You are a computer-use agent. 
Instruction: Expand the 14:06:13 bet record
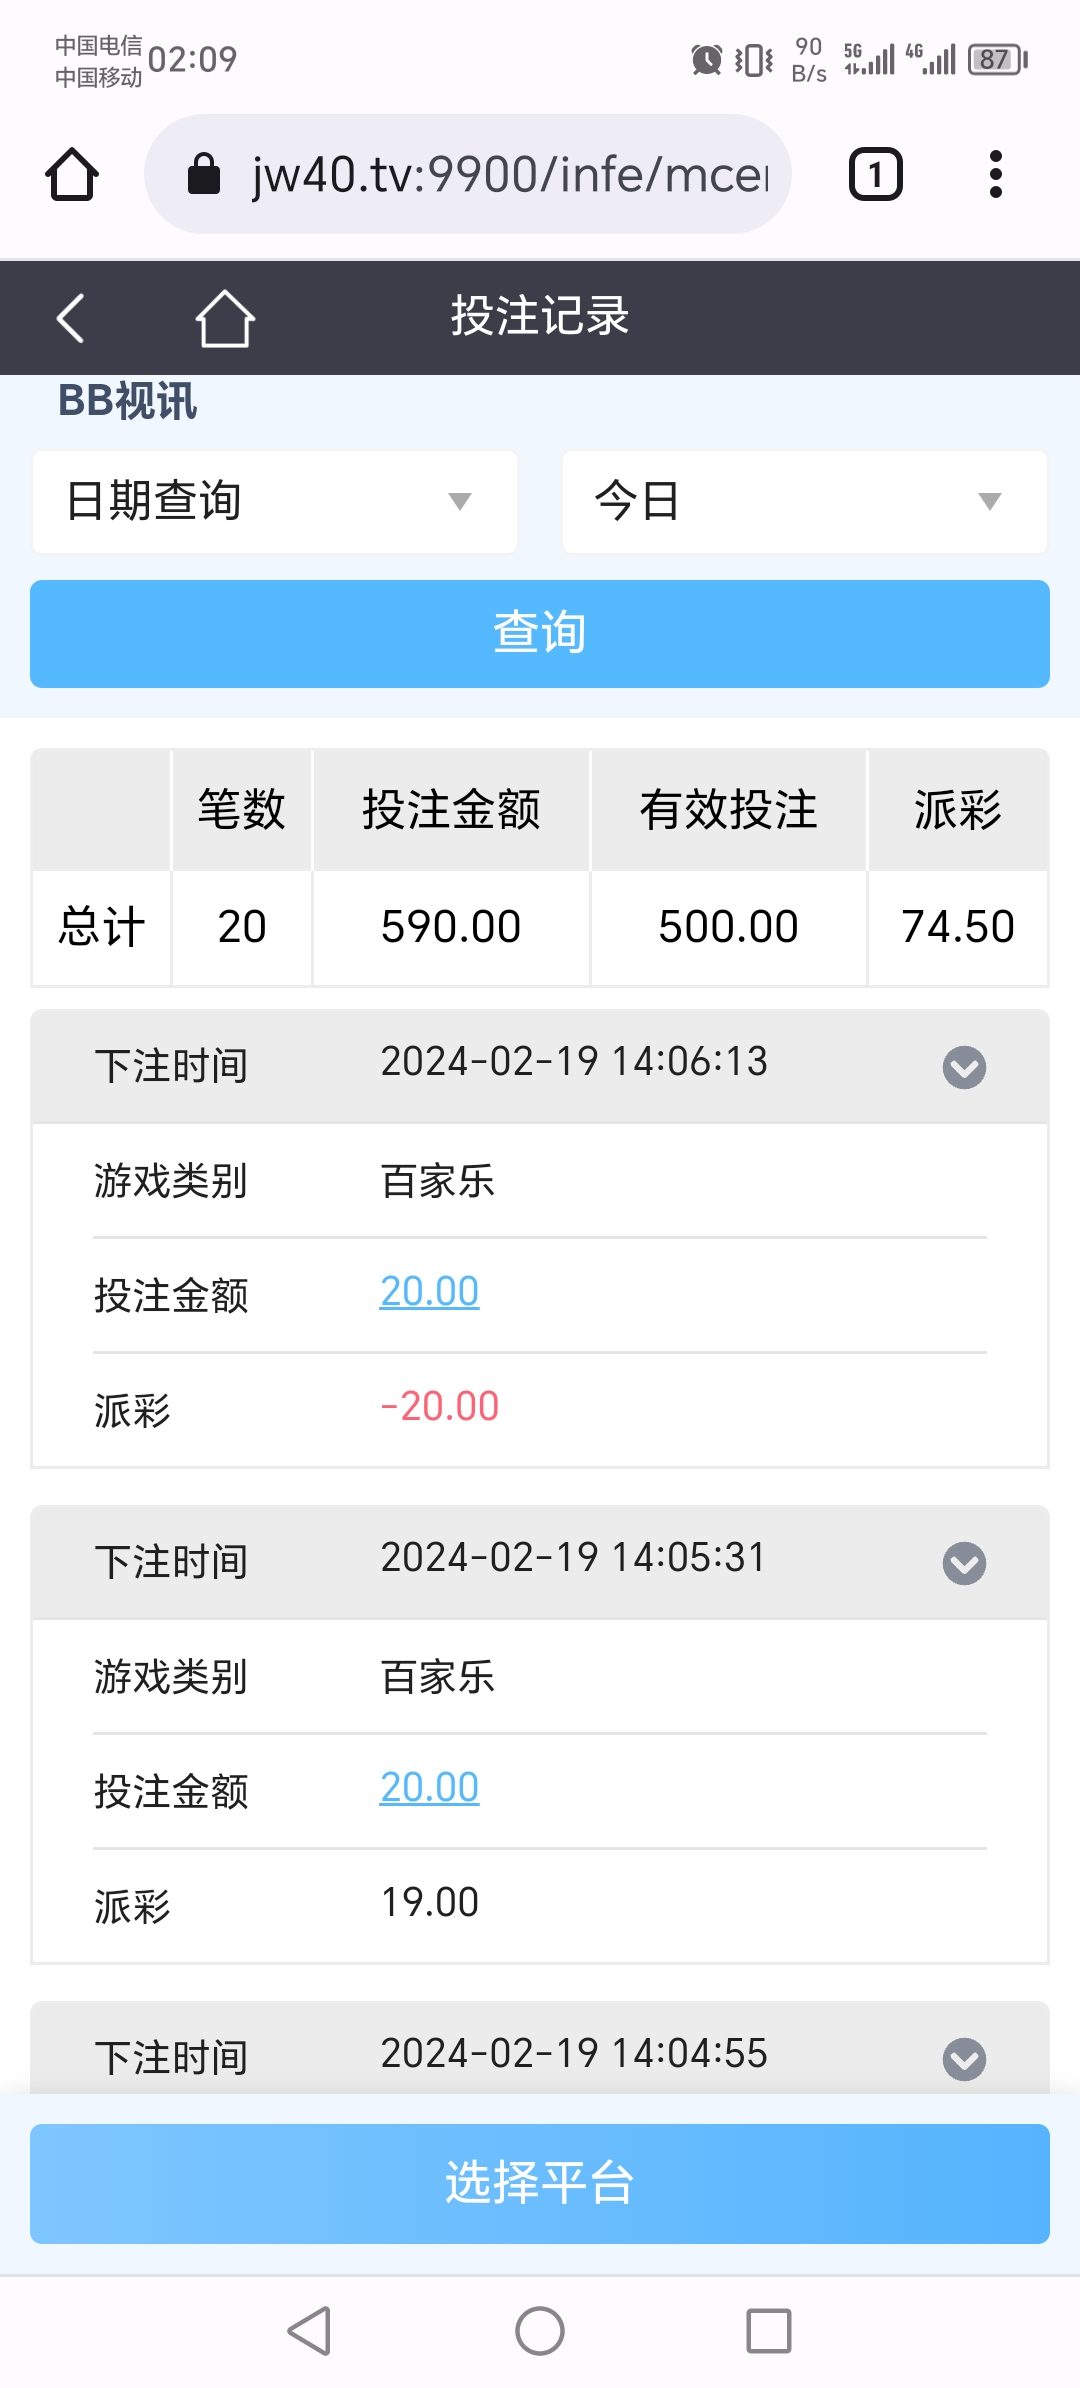point(964,1067)
